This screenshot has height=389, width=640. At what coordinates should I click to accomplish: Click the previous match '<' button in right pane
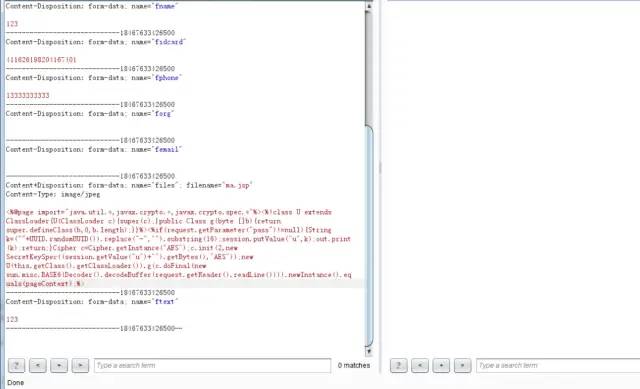pos(420,365)
